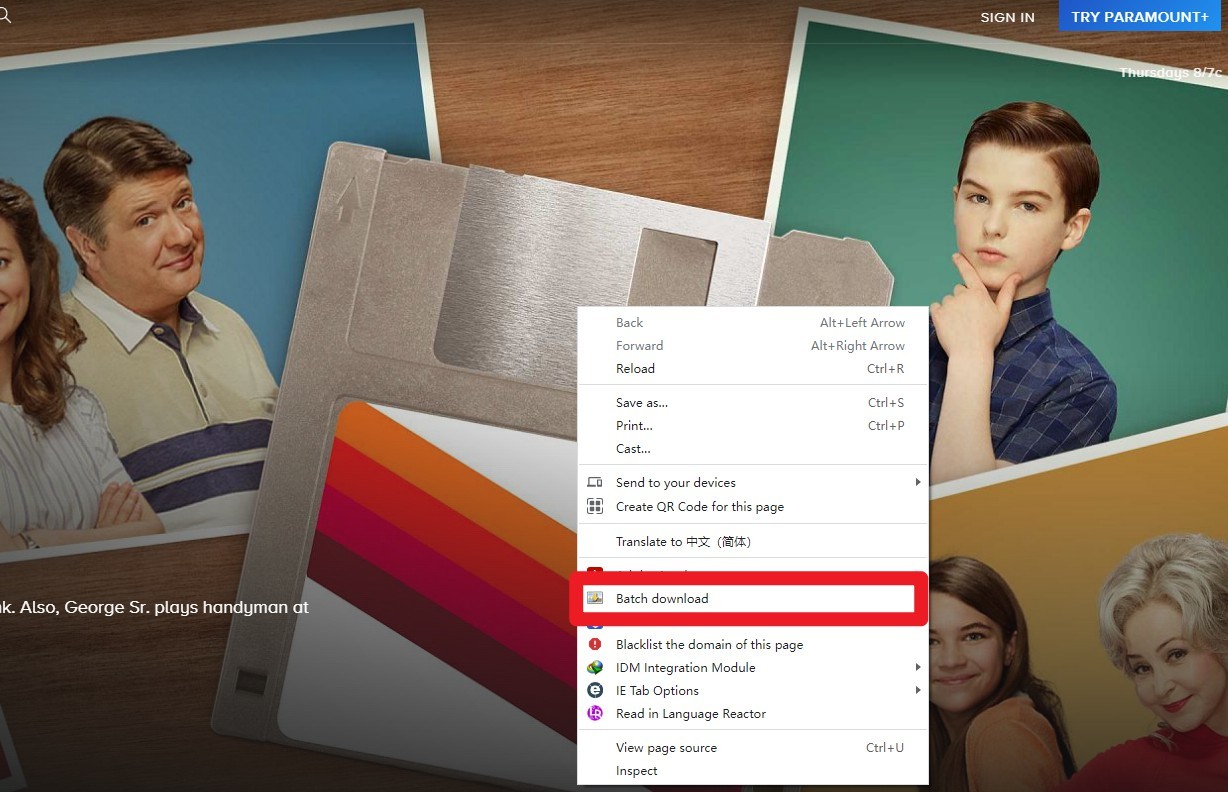Viewport: 1228px width, 792px height.
Task: Expand the Send to your devices submenu arrow
Action: [x=917, y=482]
